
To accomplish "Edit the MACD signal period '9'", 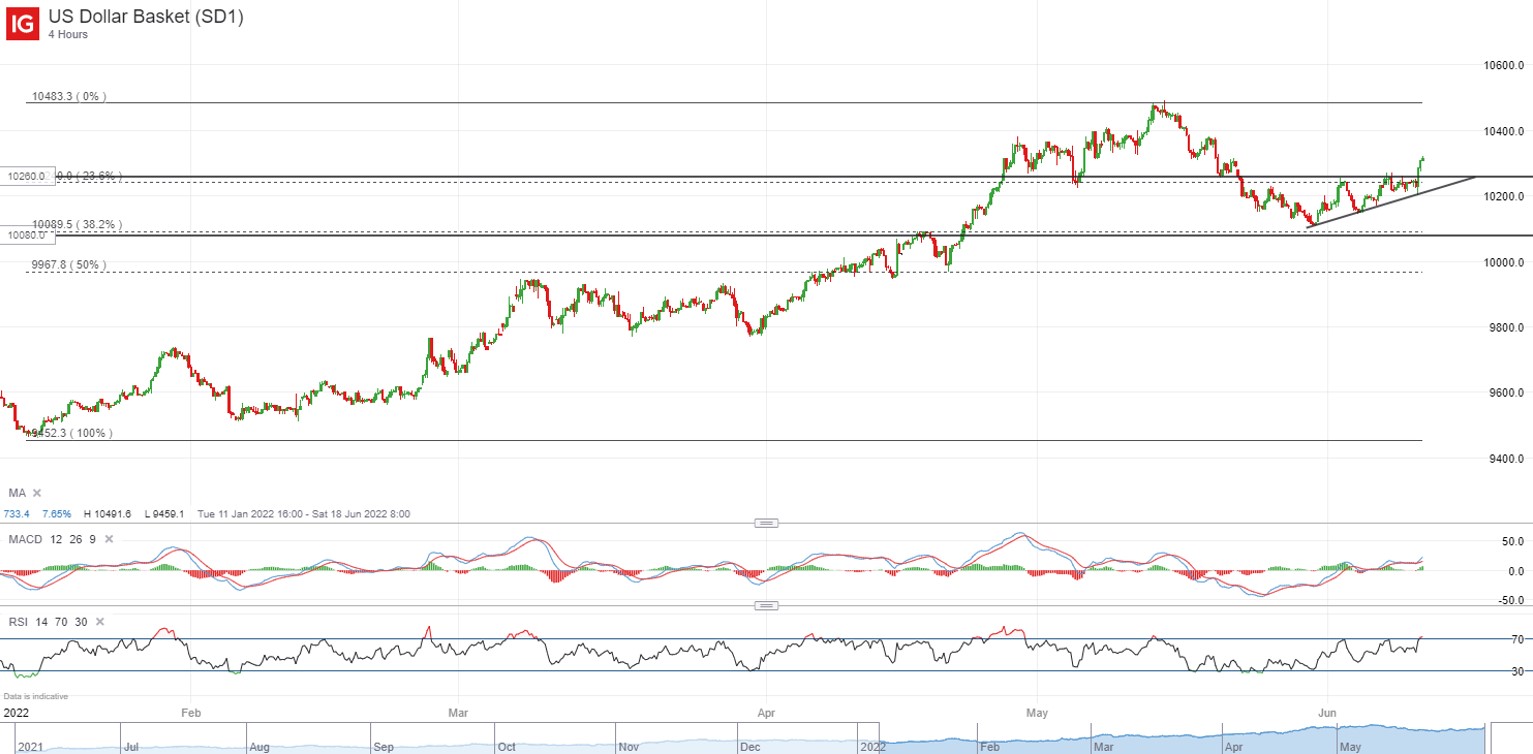I will point(92,539).
